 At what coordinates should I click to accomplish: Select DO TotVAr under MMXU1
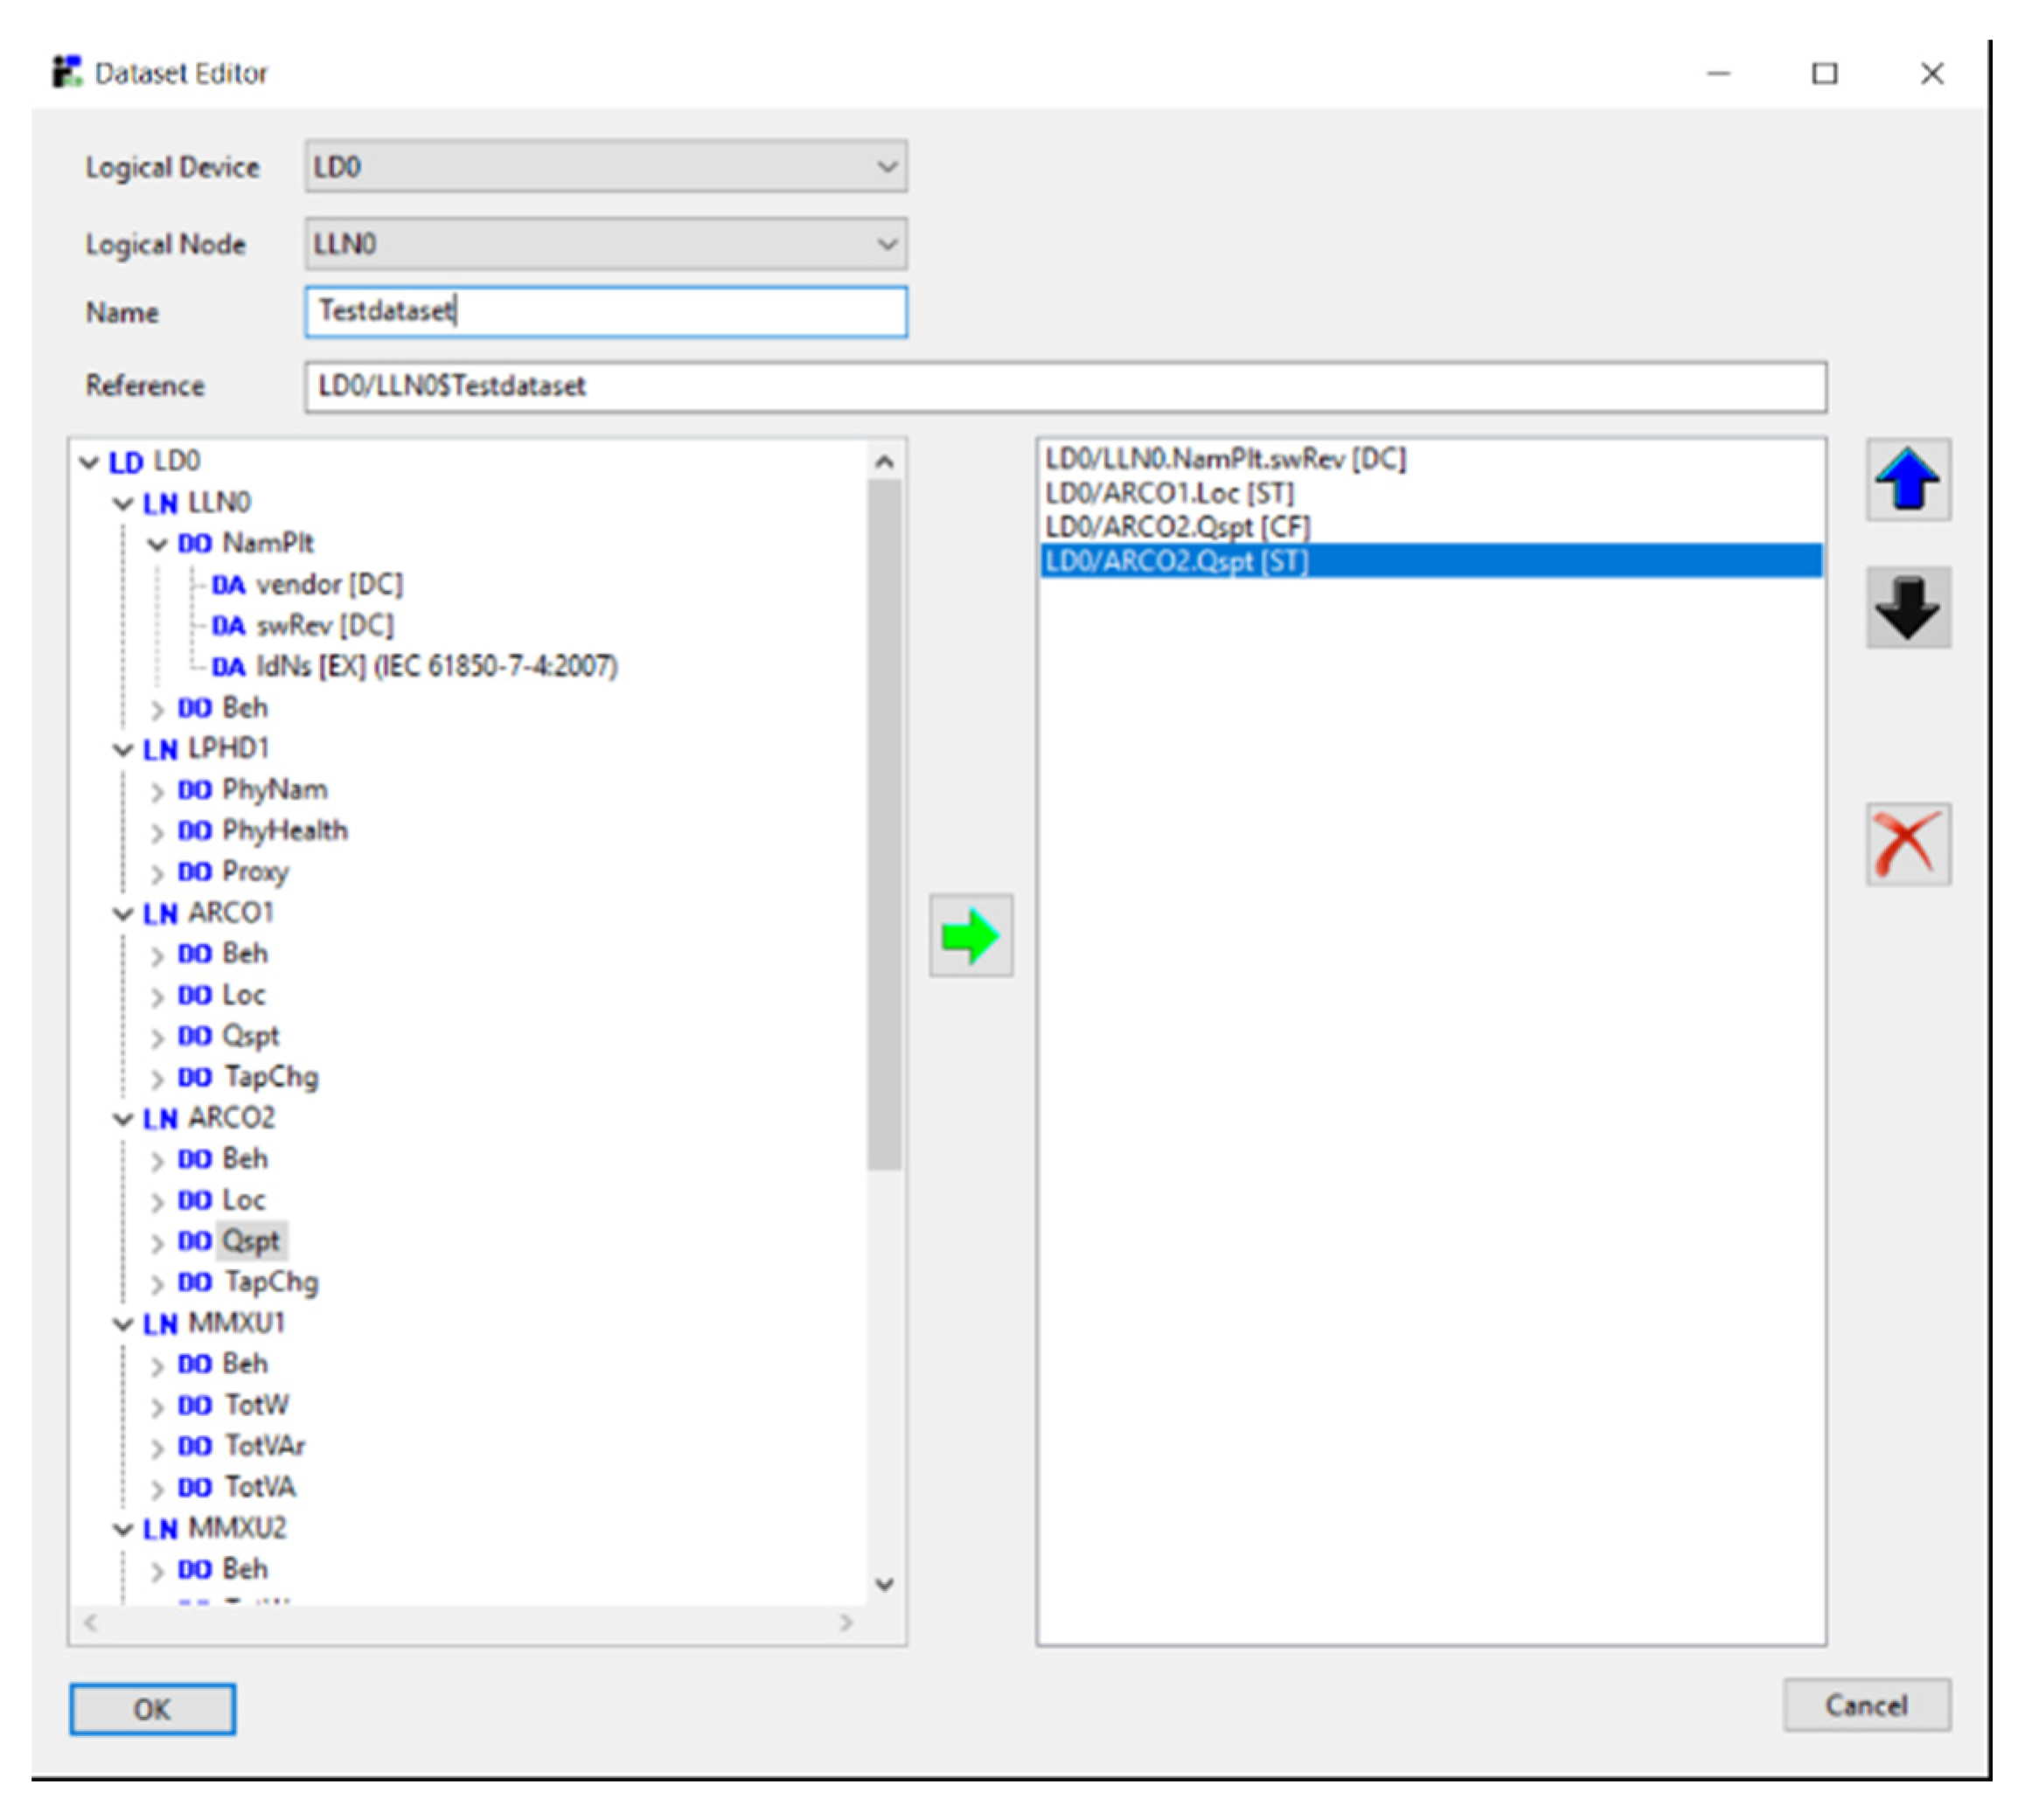tap(264, 1446)
